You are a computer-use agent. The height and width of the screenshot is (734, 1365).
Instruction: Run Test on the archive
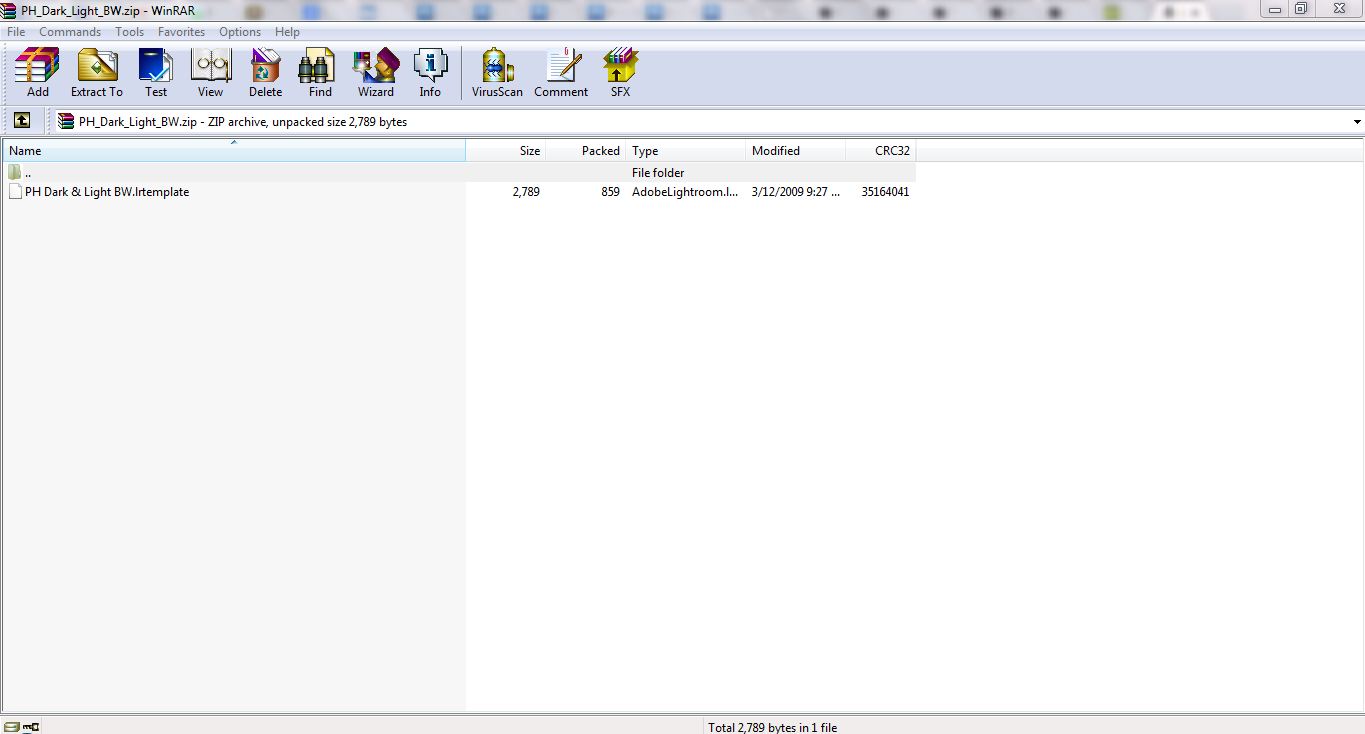pos(156,73)
